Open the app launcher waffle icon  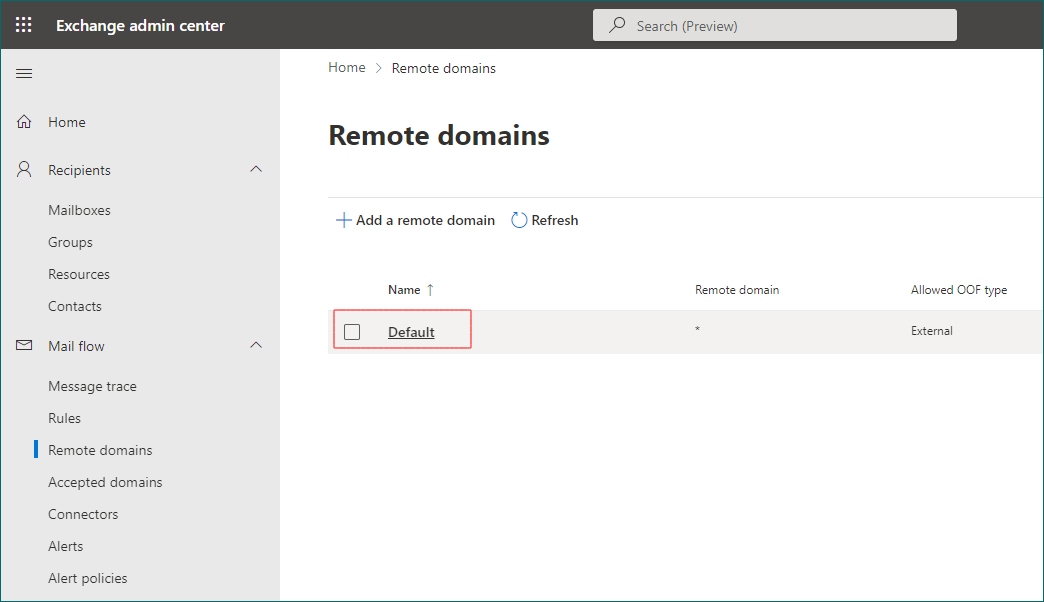pos(24,25)
